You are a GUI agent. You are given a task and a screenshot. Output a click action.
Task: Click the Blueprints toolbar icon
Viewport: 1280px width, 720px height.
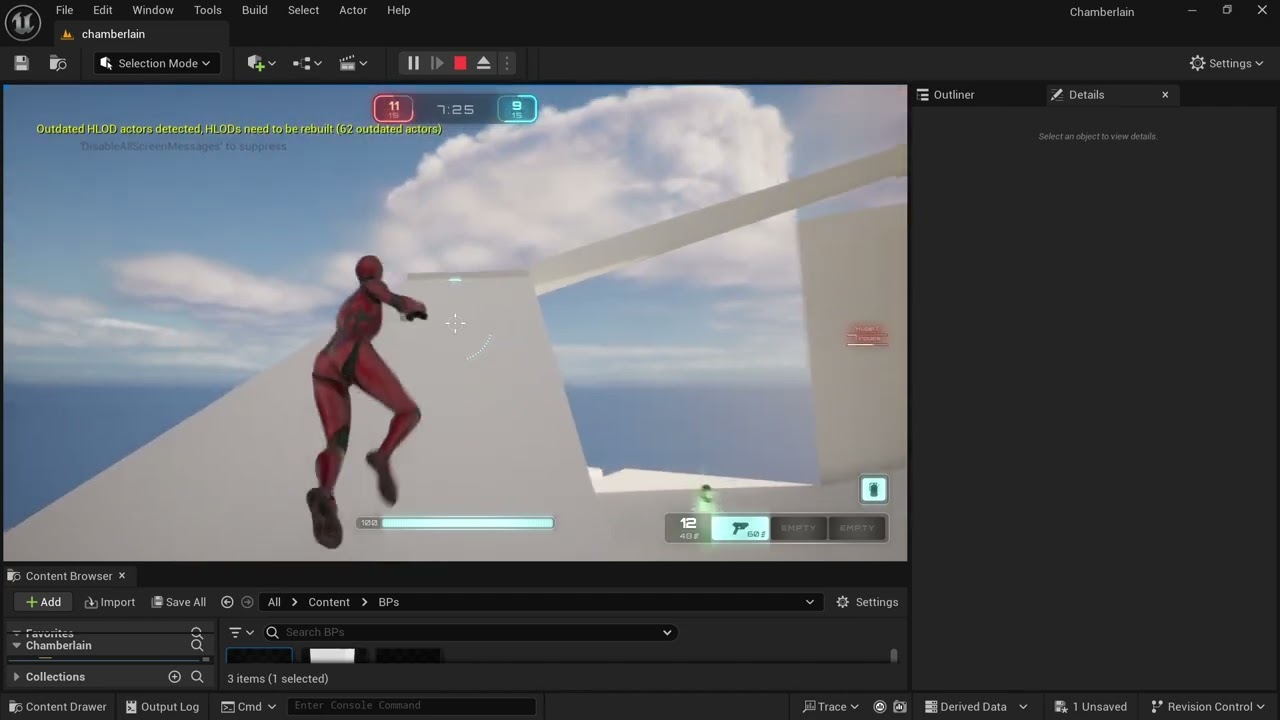307,63
